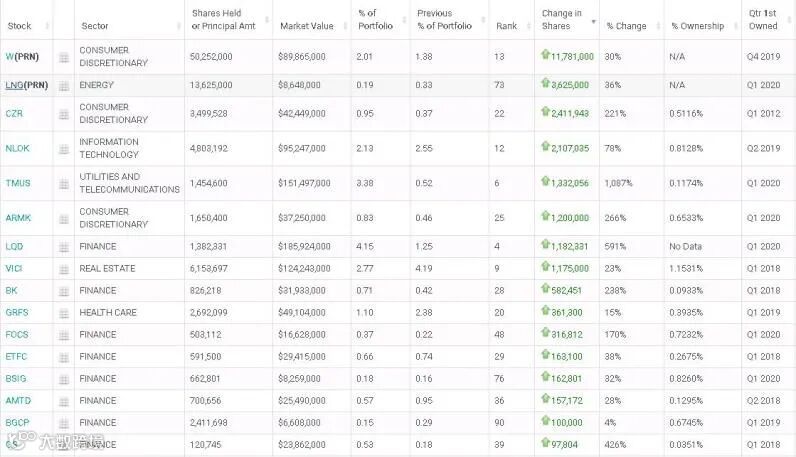Open the BGCP stock link
Viewport: 796px width, 457px height.
(x=17, y=423)
